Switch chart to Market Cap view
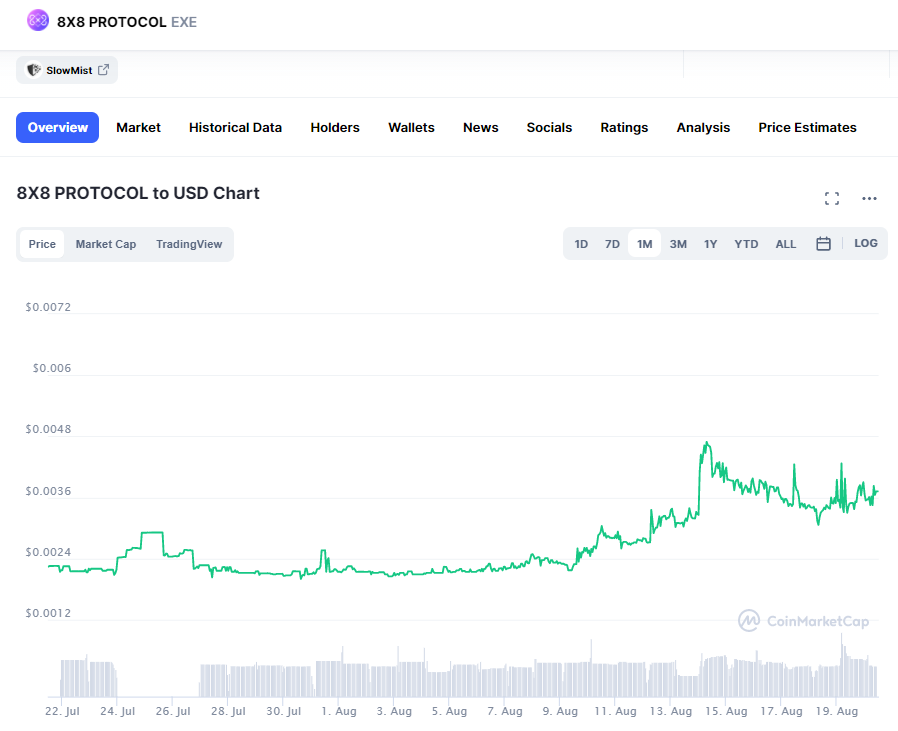Screen dimensions: 898x731 tap(106, 244)
